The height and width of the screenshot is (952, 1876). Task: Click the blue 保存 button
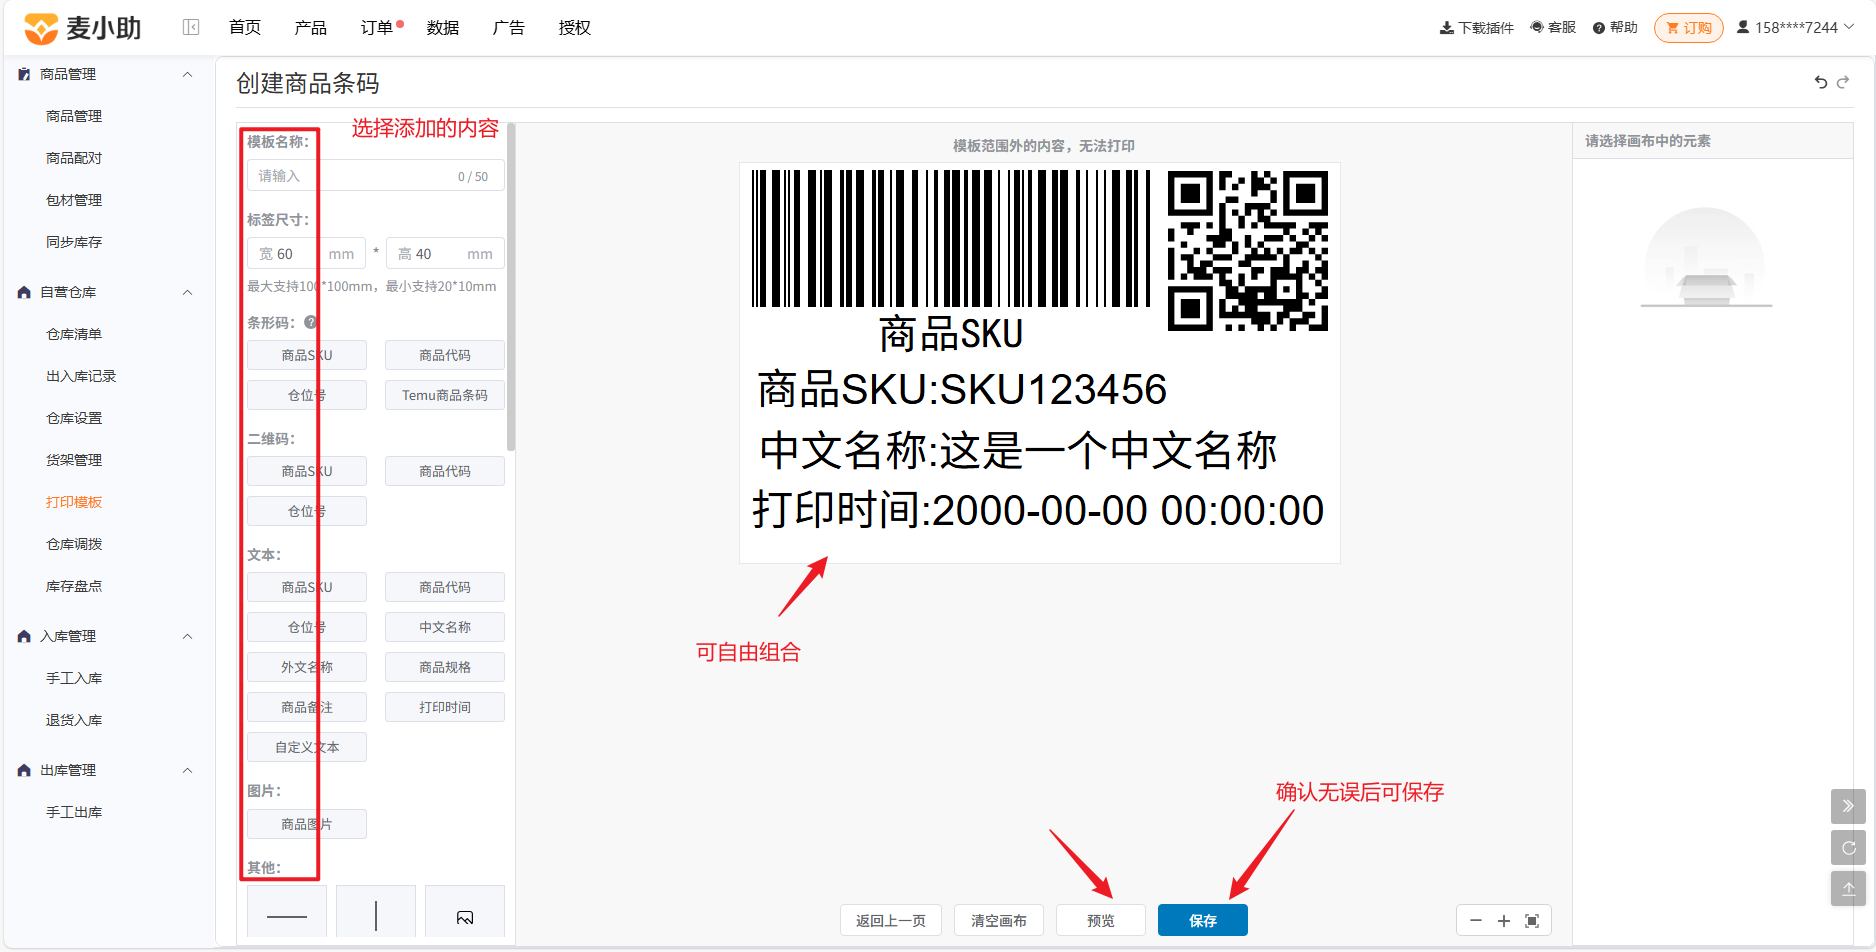[1203, 920]
